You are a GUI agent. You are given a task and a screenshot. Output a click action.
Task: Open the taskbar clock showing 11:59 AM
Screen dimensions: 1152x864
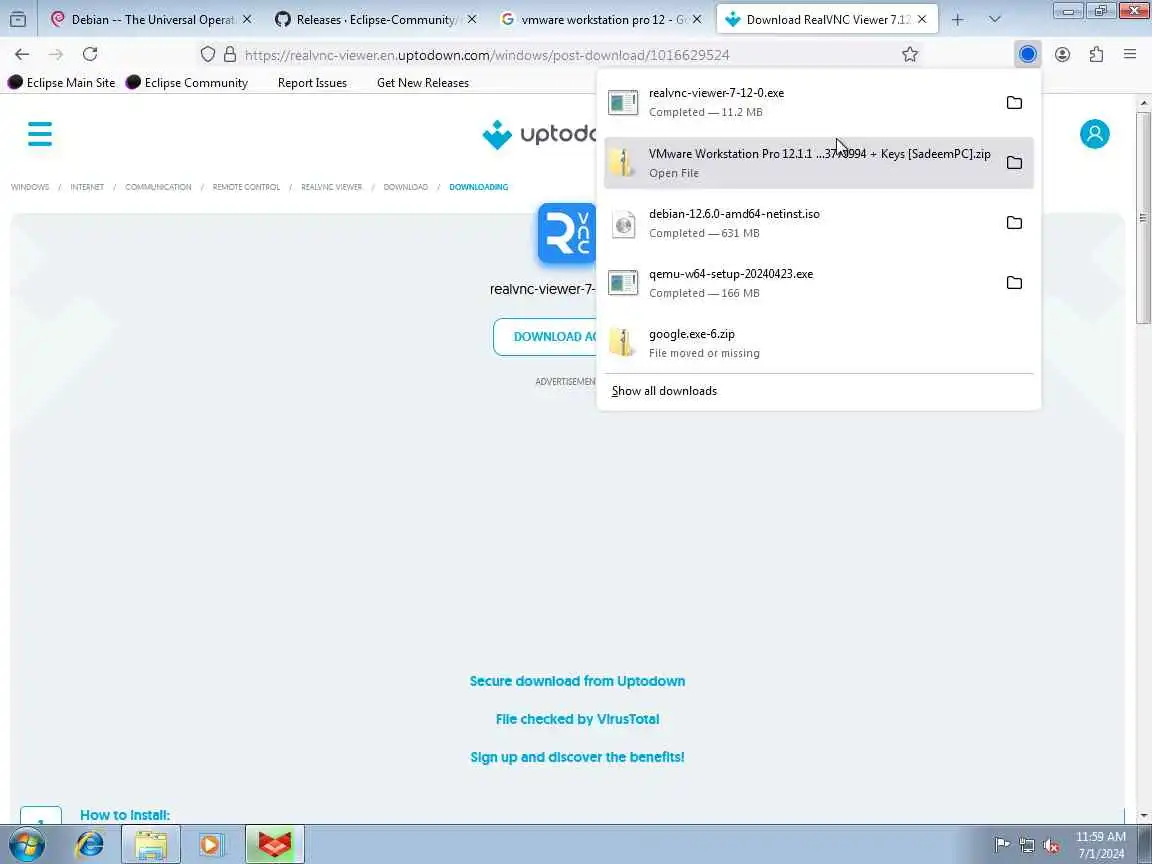pyautogui.click(x=1101, y=845)
